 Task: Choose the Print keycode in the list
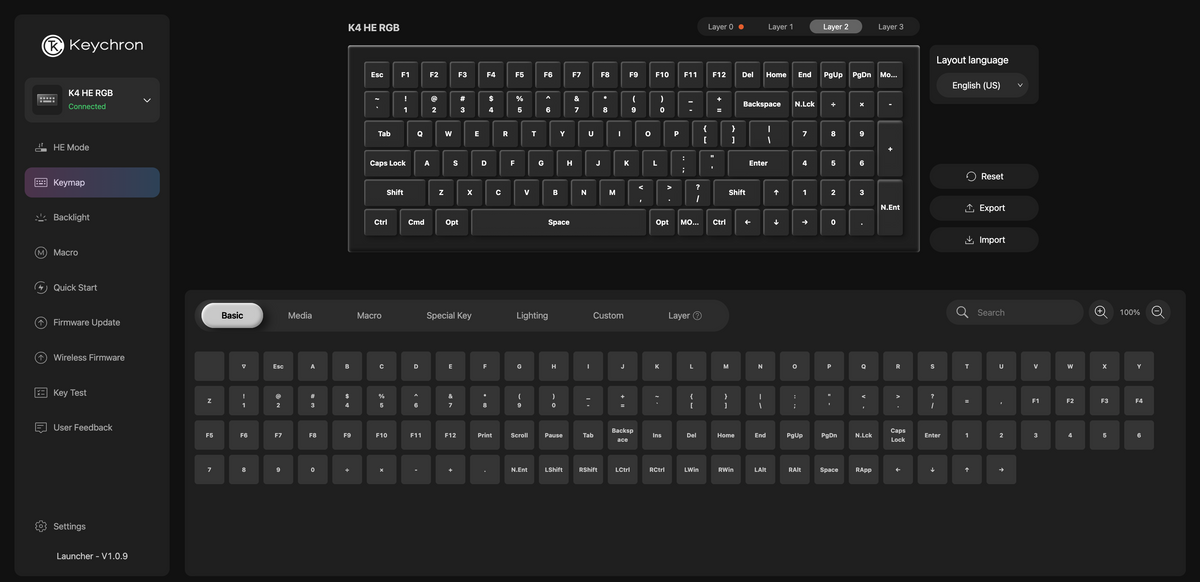point(485,435)
